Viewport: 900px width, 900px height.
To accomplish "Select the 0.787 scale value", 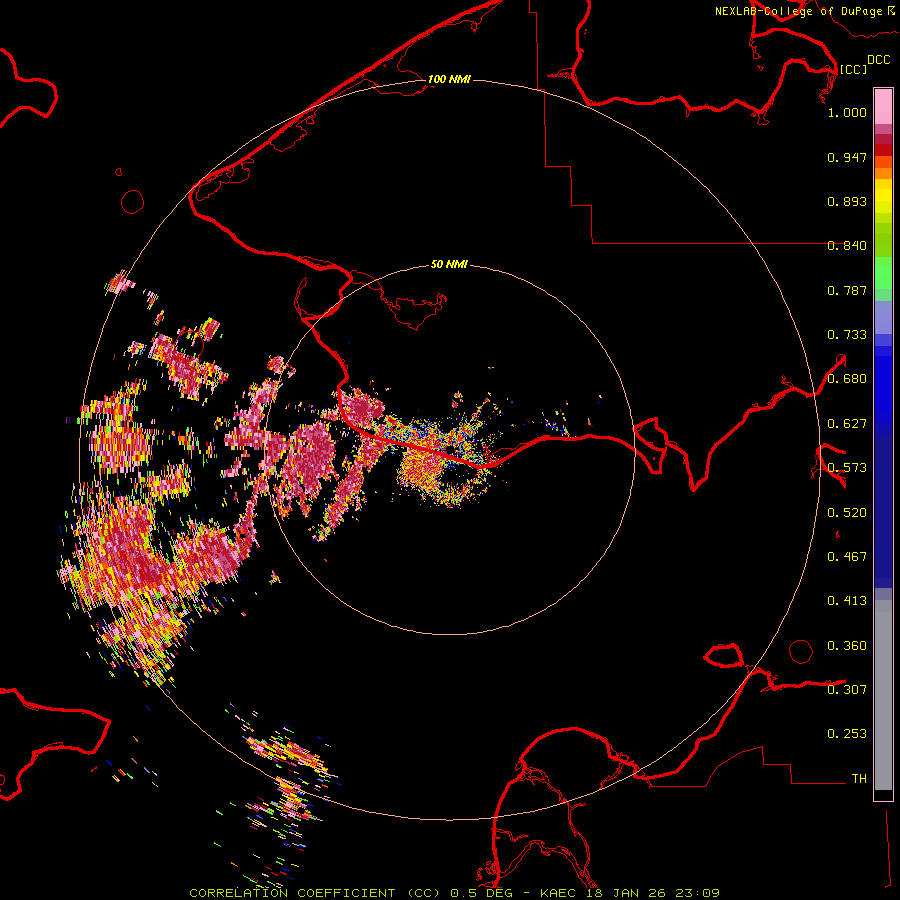I will pos(847,290).
